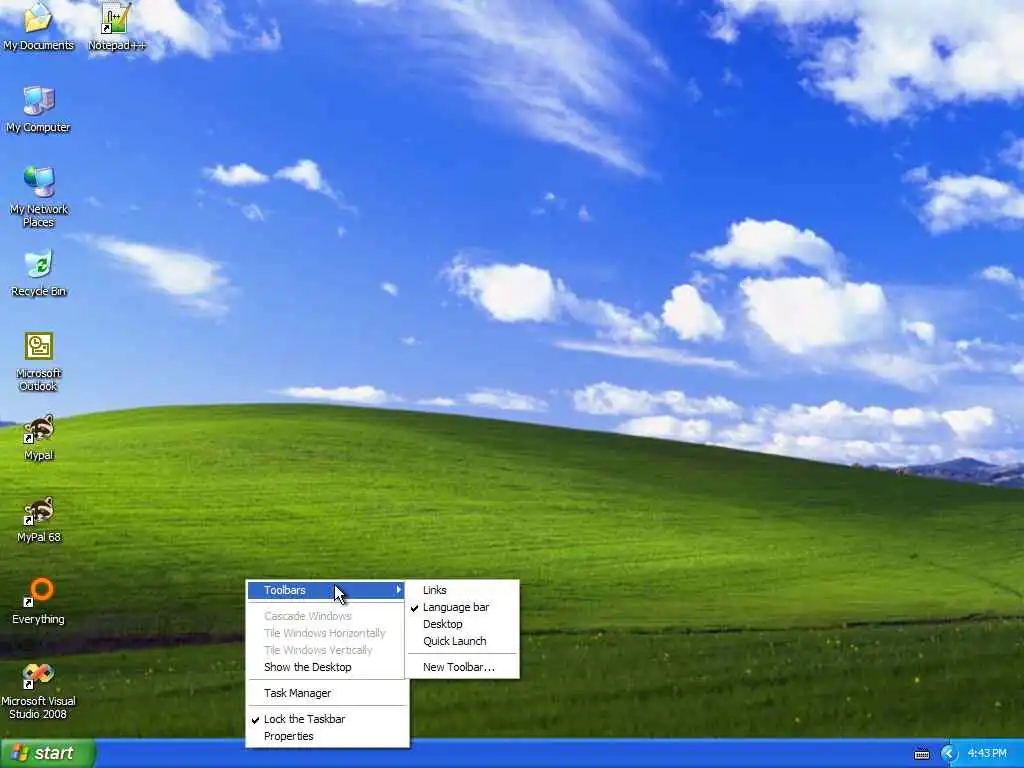Image resolution: width=1024 pixels, height=768 pixels.
Task: Select the Notepad++ desktop shortcut
Action: click(x=117, y=25)
